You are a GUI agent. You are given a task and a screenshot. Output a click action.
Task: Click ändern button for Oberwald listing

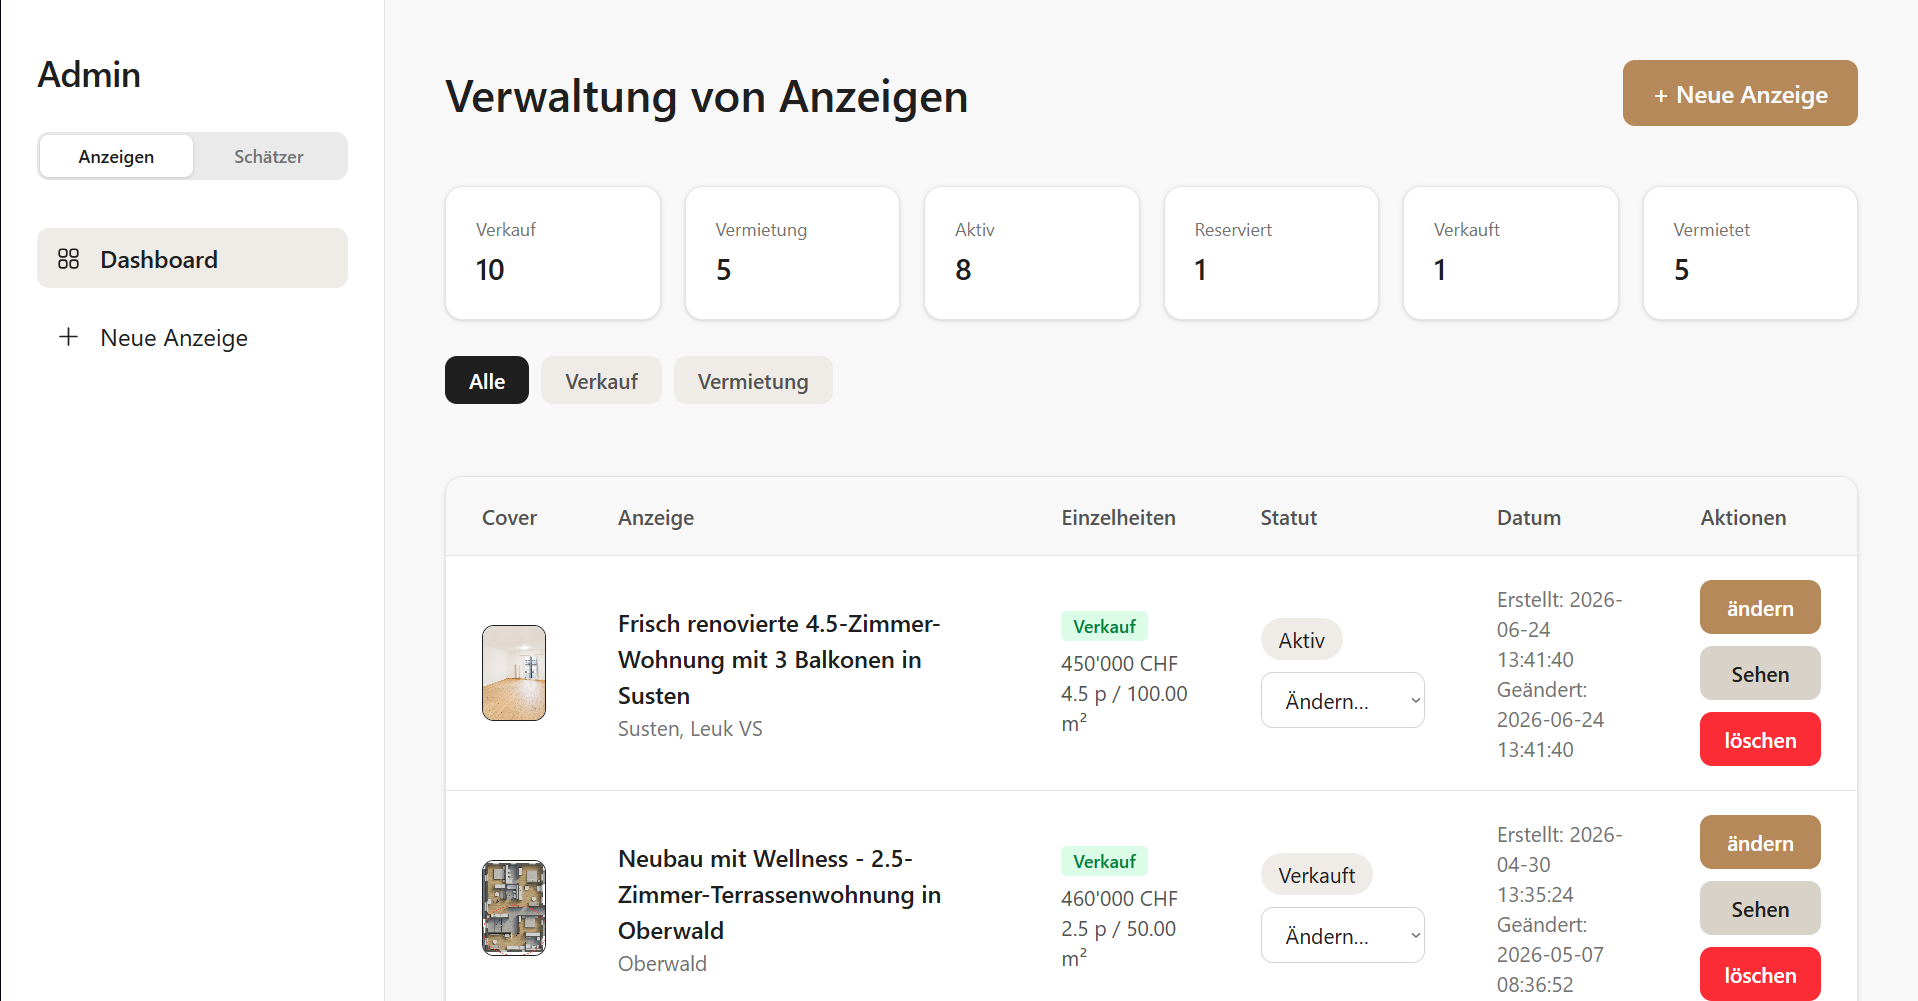point(1760,842)
